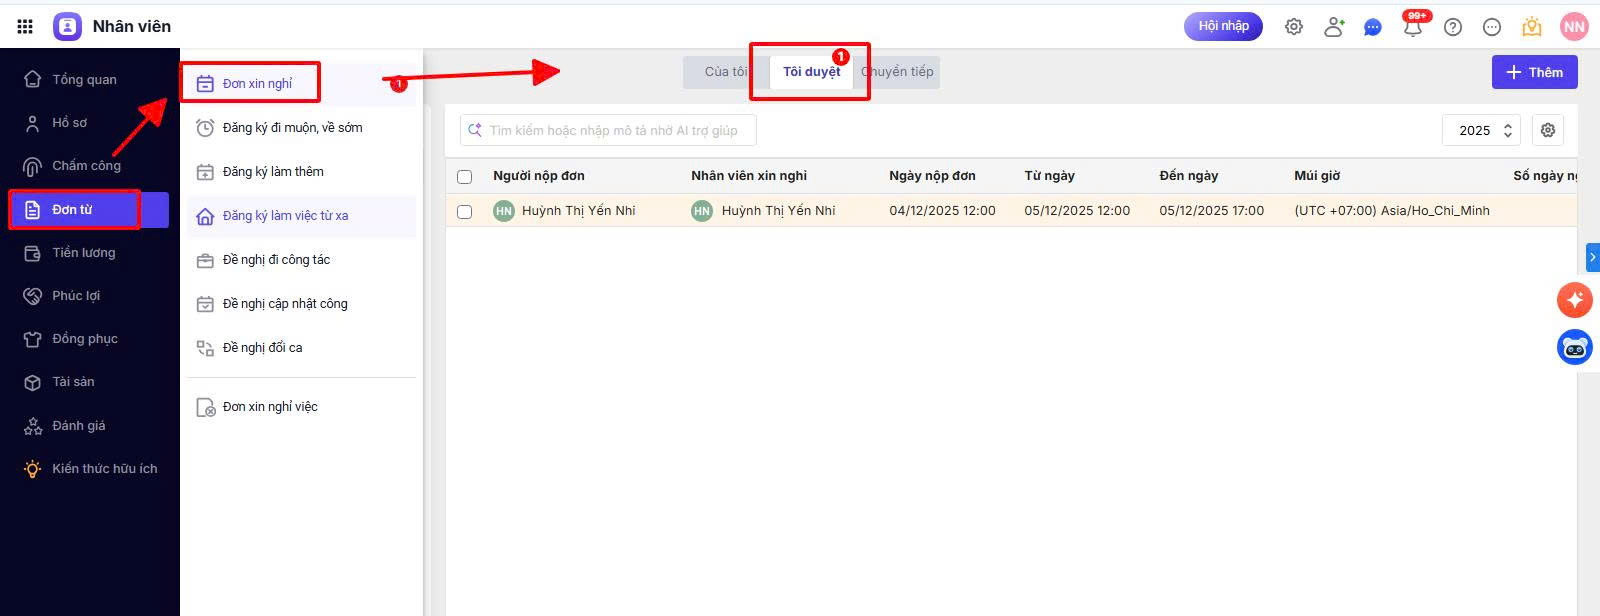
Task: Click the Từ ngày column header
Action: [1049, 175]
